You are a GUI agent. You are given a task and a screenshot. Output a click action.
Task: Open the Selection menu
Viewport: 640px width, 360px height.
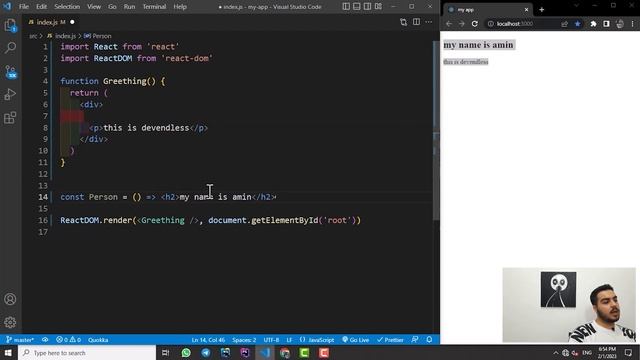pos(67,7)
